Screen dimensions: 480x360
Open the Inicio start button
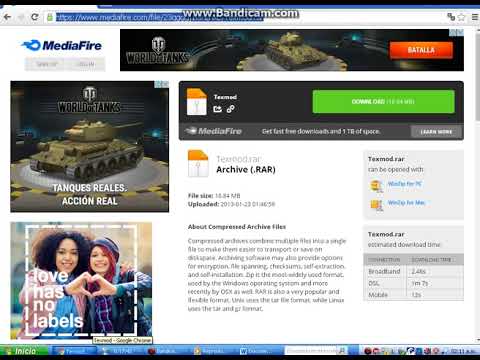pos(24,351)
